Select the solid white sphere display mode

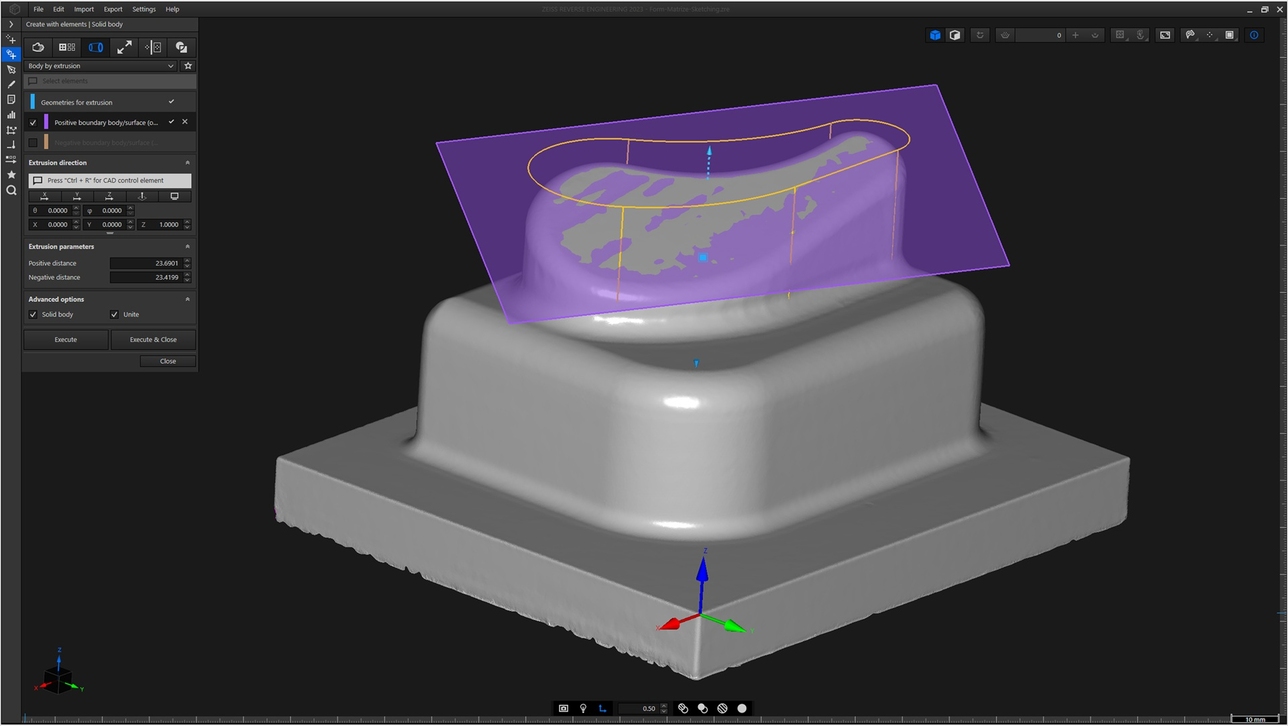point(742,708)
